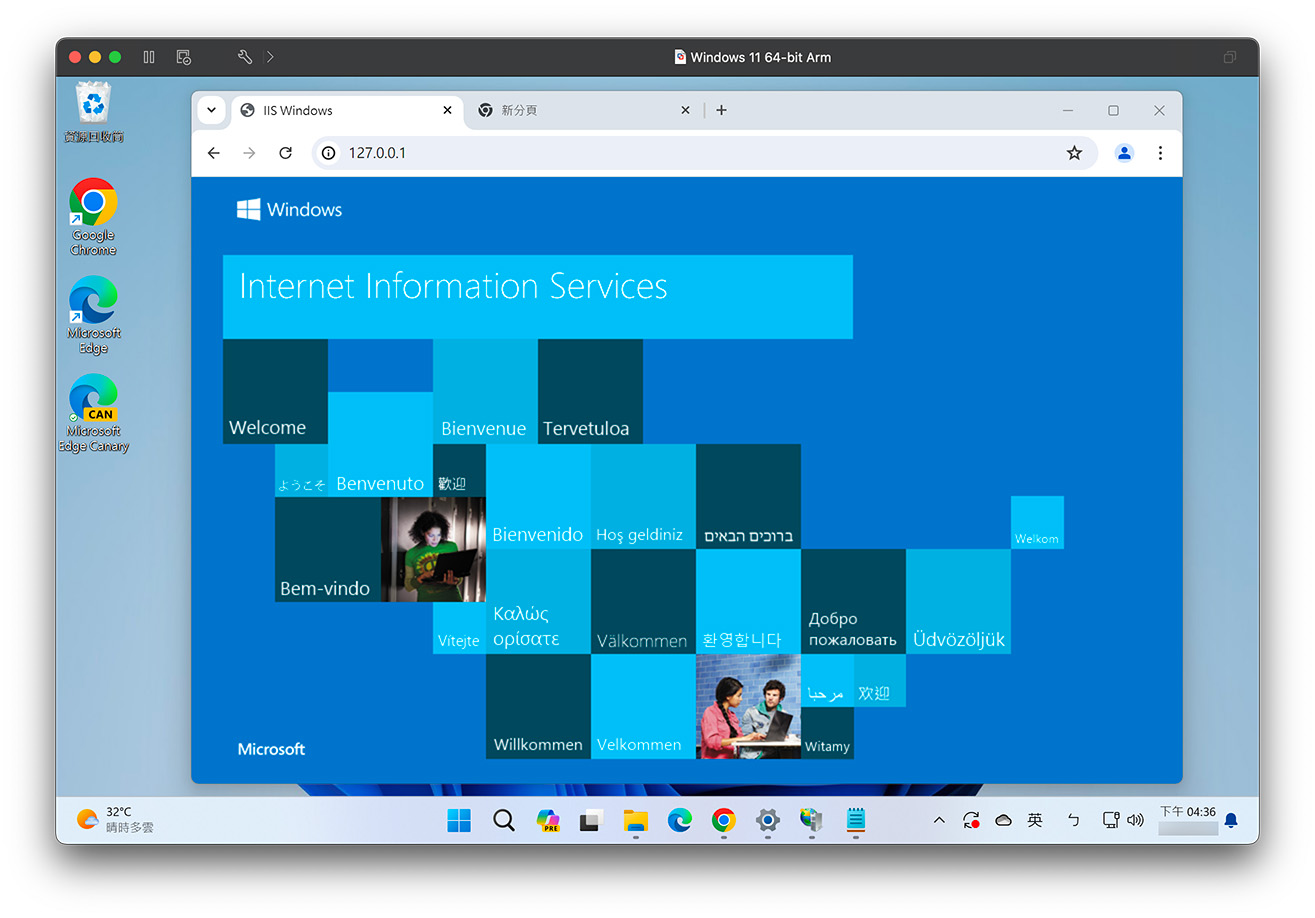Screen dimensions: 1315x918
Task: Click the Benvenuto tile
Action: coord(380,444)
